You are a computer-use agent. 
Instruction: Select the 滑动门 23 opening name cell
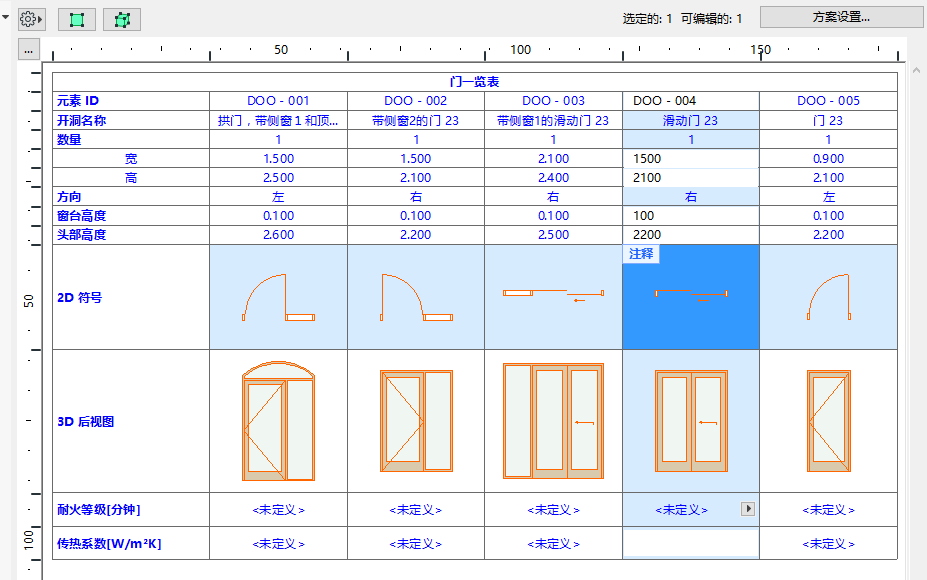coord(688,120)
